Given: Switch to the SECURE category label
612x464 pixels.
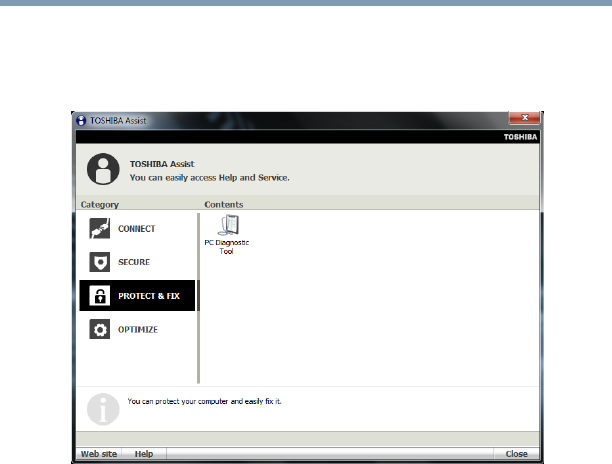Looking at the screenshot, I should [x=134, y=262].
